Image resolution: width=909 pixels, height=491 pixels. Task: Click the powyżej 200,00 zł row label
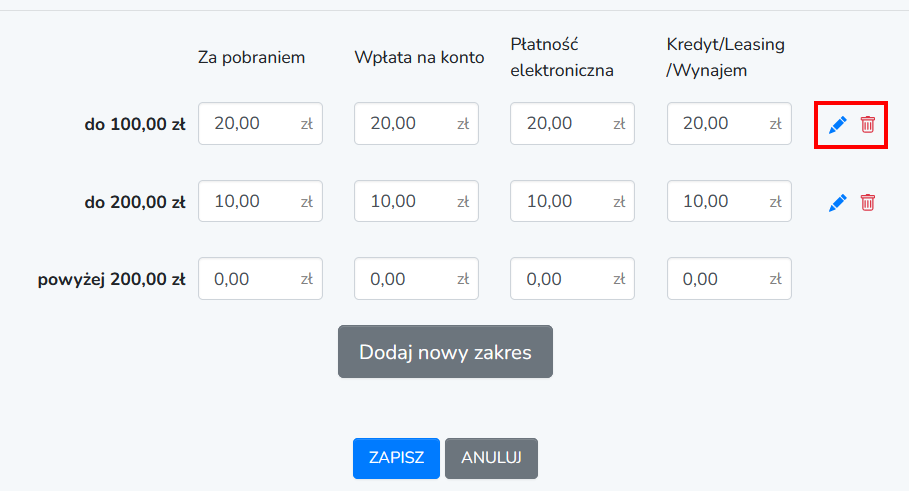(111, 279)
